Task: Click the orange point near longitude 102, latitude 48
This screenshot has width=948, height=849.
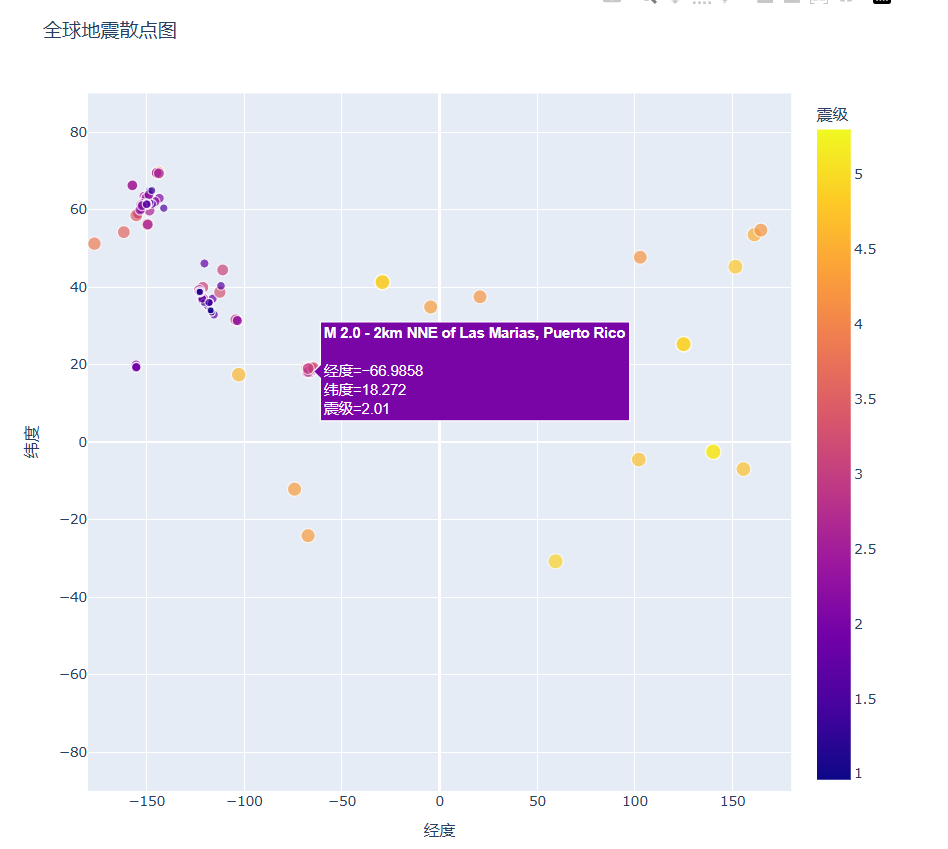Action: (640, 258)
